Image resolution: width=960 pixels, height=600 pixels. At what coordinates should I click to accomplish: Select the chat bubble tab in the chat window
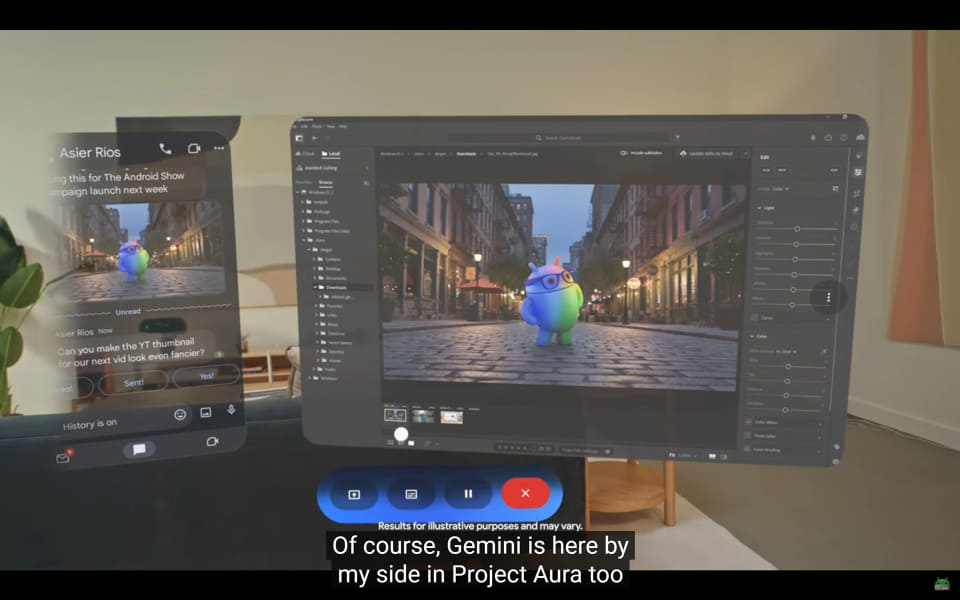coord(139,450)
